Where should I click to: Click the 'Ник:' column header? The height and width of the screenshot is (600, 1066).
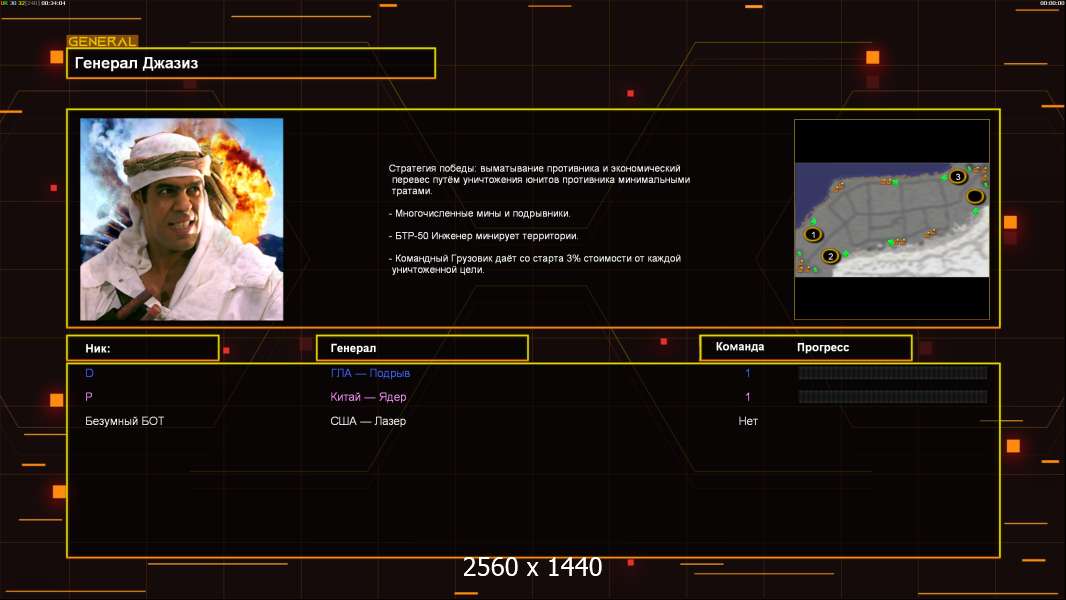coord(143,348)
